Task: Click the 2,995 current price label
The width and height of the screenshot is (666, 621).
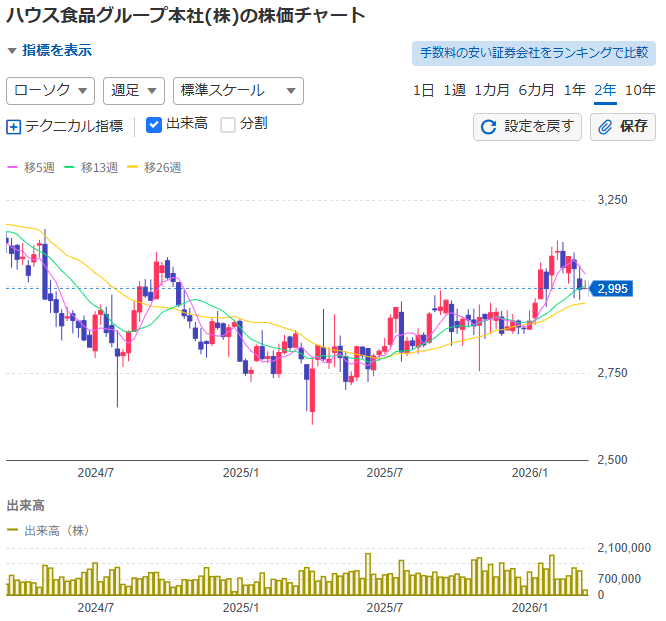Action: tap(610, 289)
